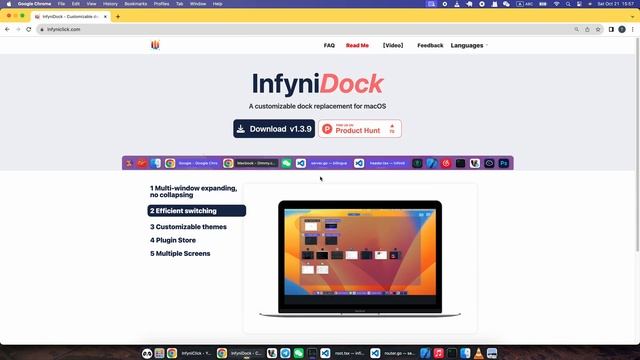This screenshot has height=360, width=640.
Task: Click the Spotlight search icon in menu bar
Action: click(x=568, y=4)
